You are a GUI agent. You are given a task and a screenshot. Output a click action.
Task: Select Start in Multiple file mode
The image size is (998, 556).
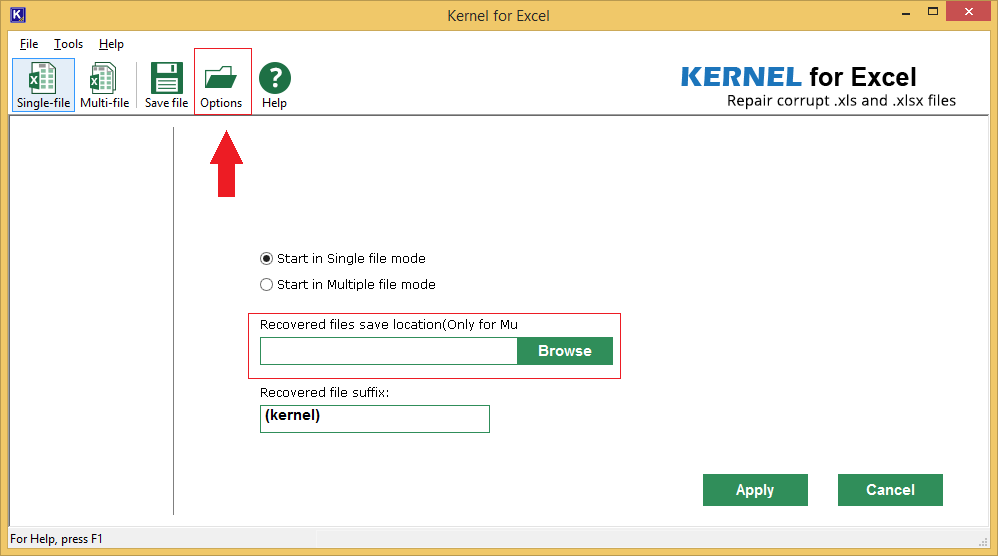coord(348,284)
